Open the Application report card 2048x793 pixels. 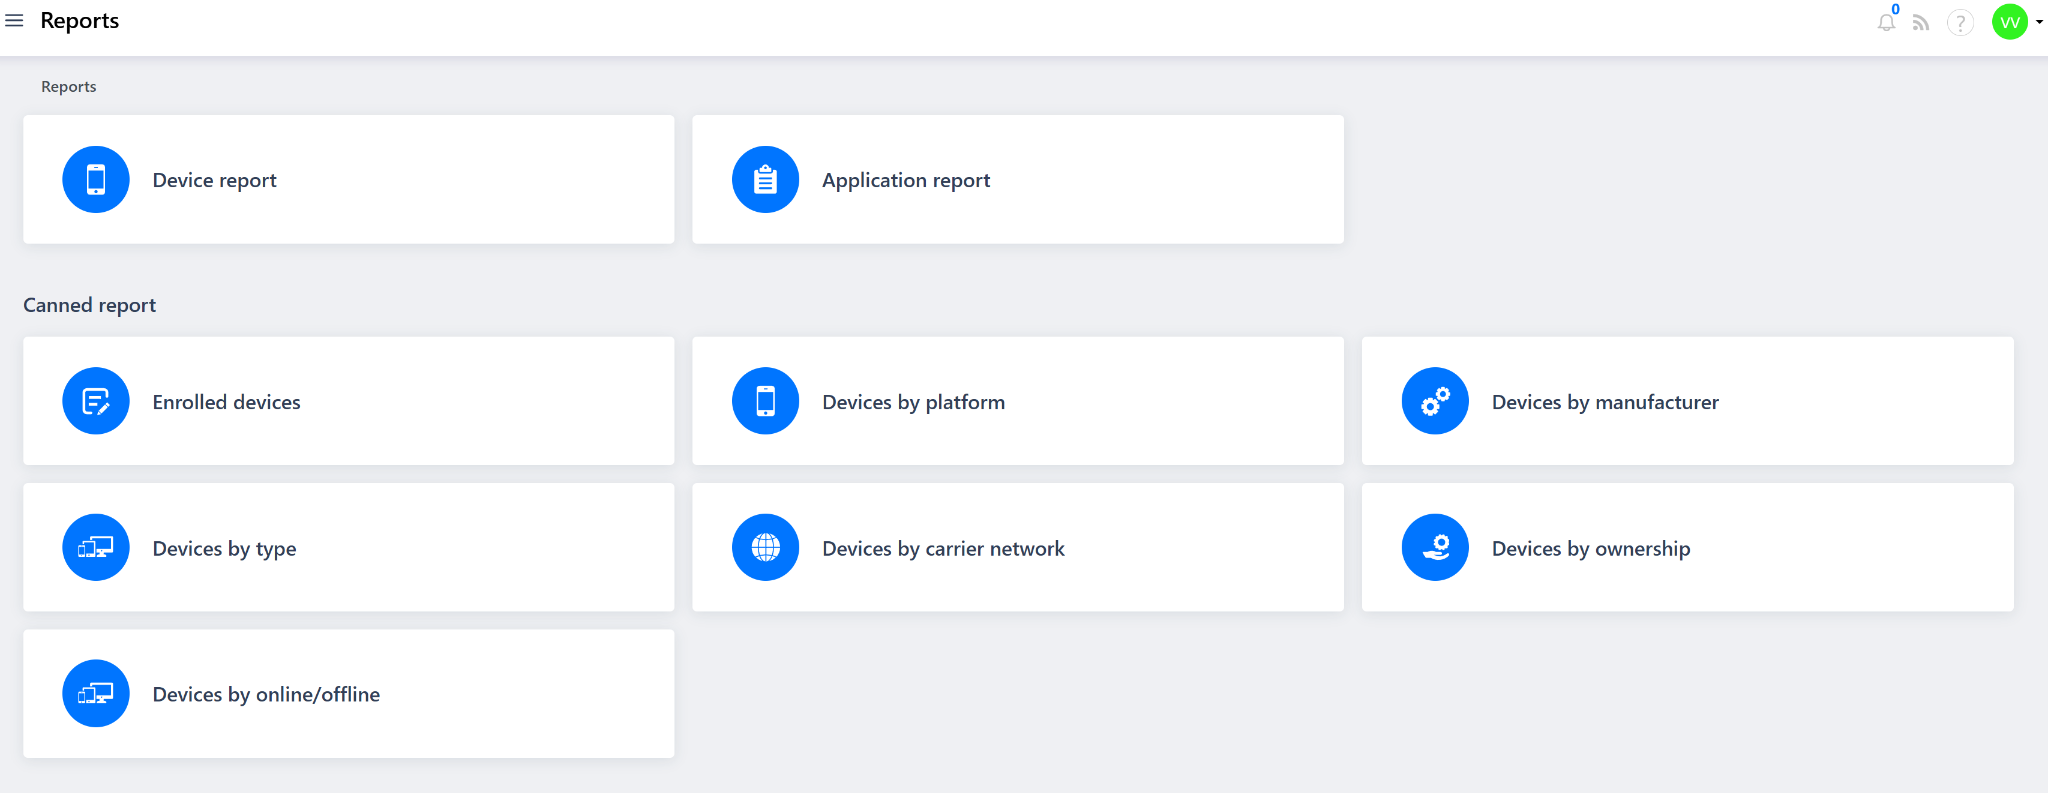906,180
